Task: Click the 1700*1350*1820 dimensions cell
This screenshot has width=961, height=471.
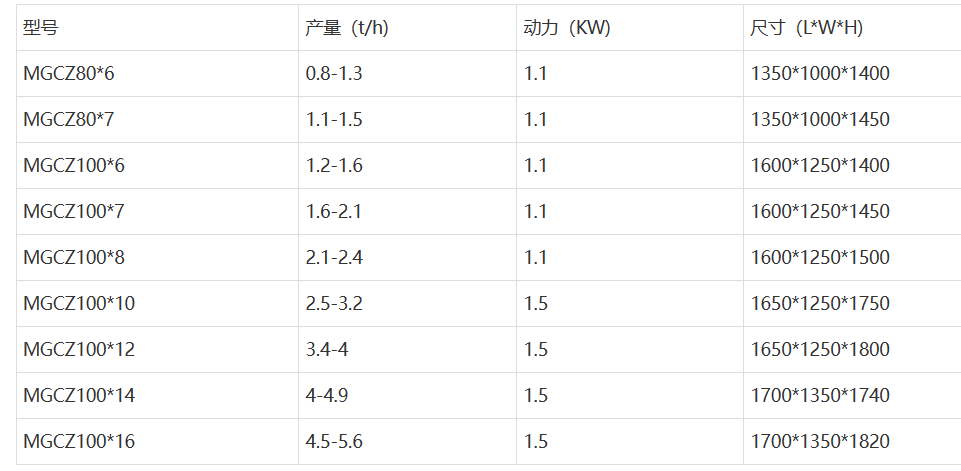Action: click(x=852, y=442)
